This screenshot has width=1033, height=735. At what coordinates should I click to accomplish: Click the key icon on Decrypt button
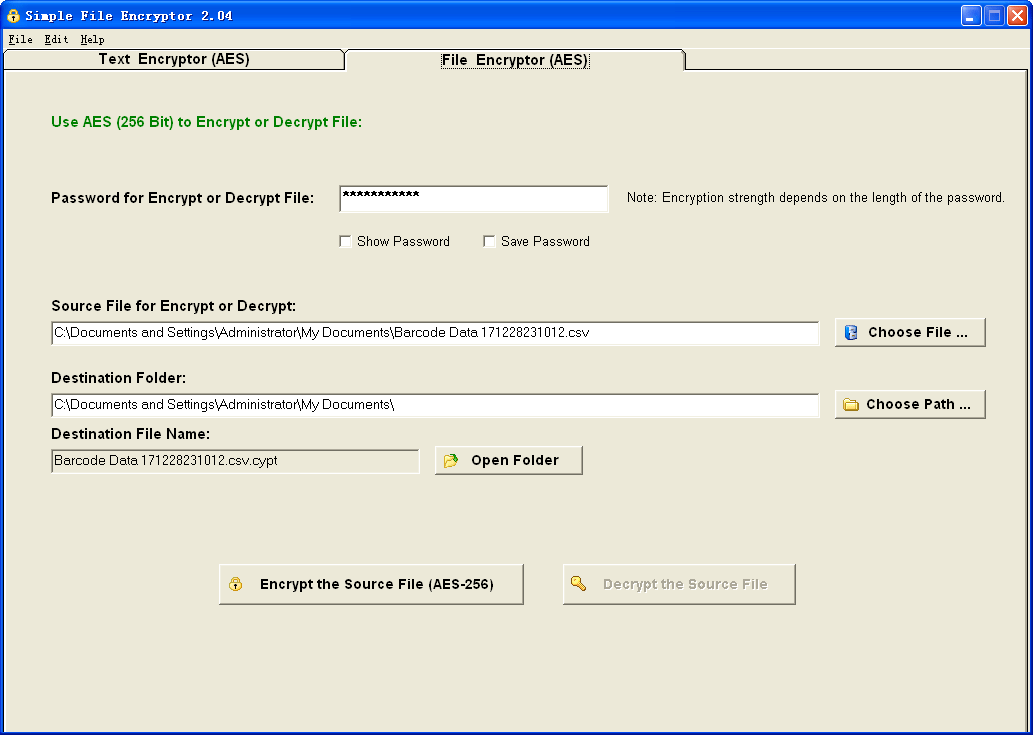578,584
